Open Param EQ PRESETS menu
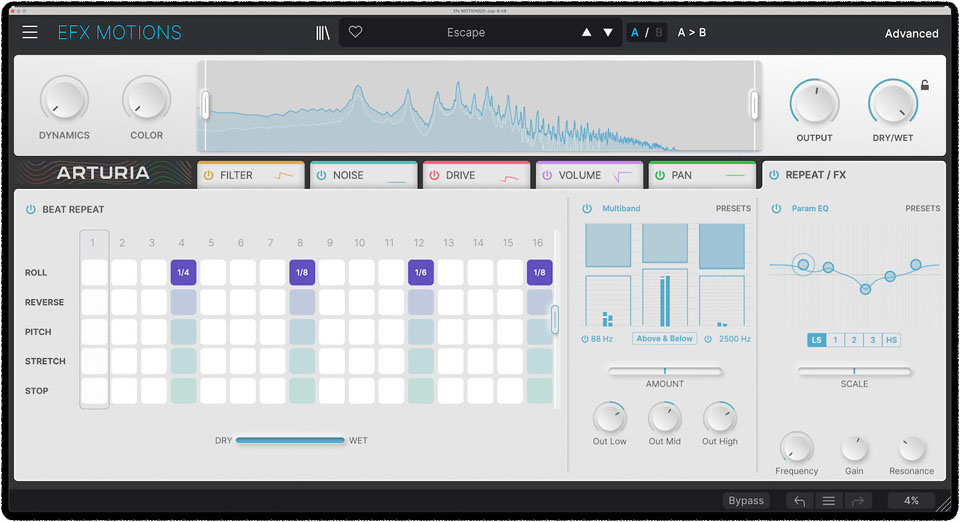This screenshot has width=960, height=522. tap(923, 208)
